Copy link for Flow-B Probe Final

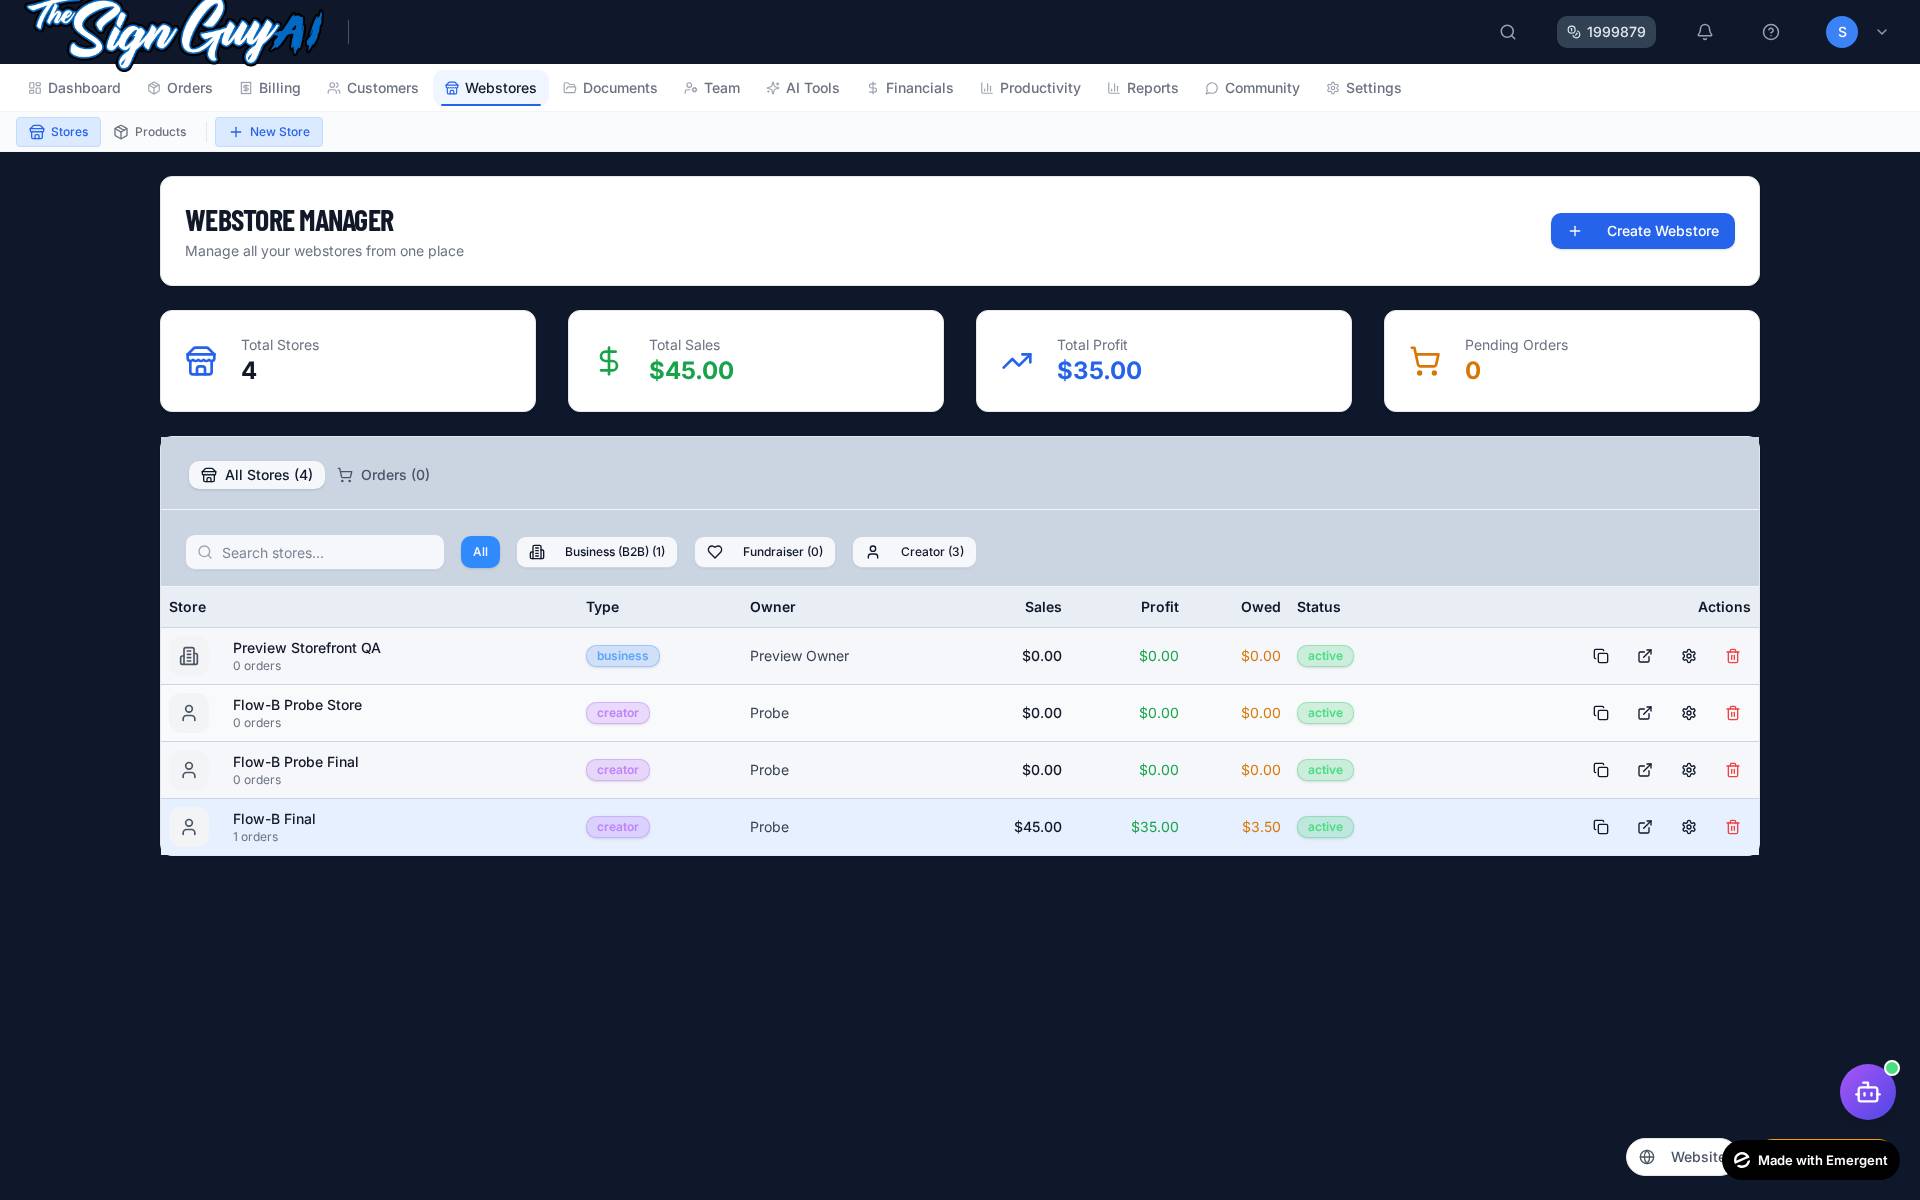pyautogui.click(x=1601, y=770)
